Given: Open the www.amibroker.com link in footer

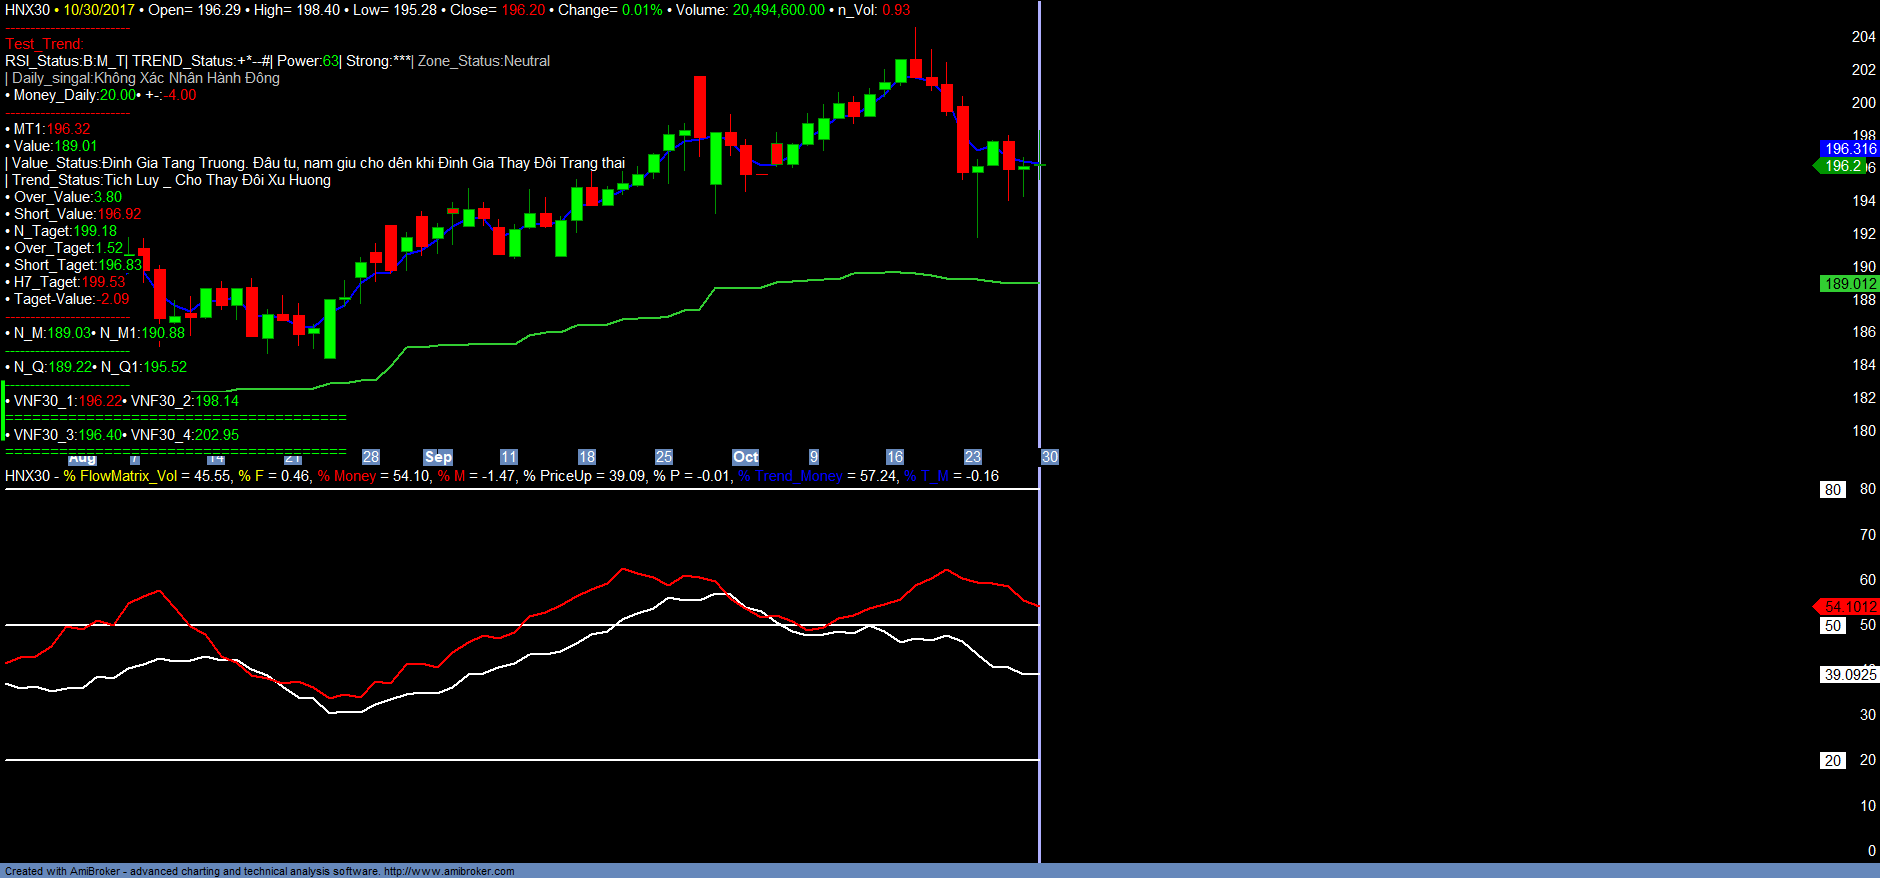Looking at the screenshot, I should tap(449, 871).
